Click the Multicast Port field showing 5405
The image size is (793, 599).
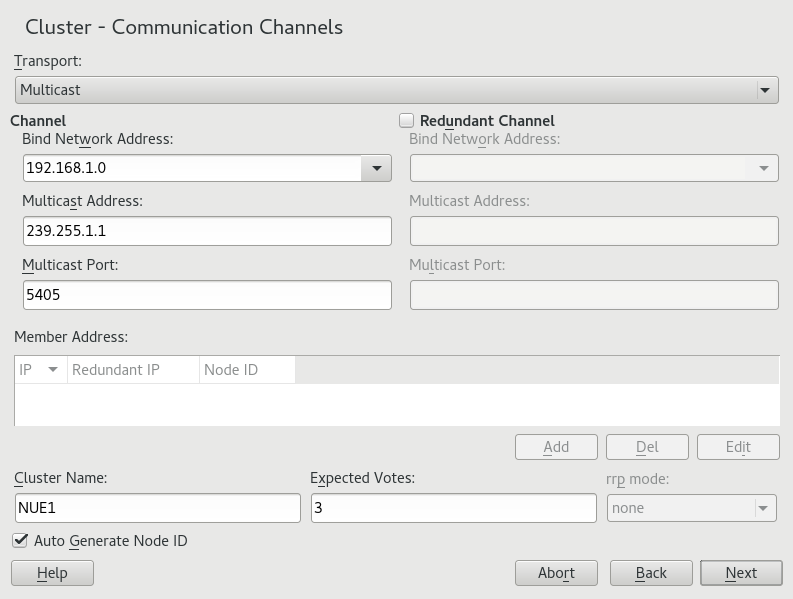point(206,295)
